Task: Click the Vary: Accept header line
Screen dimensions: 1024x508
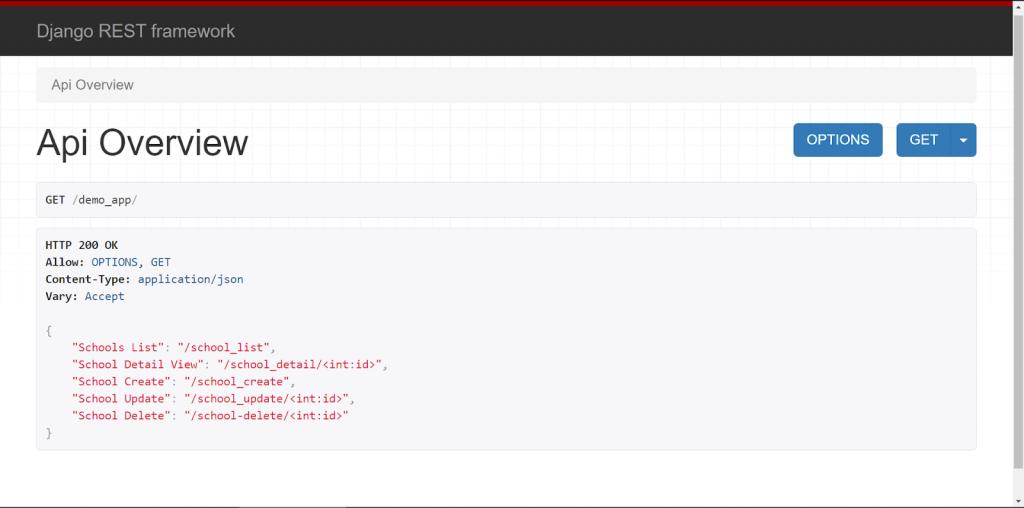Action: pos(85,296)
